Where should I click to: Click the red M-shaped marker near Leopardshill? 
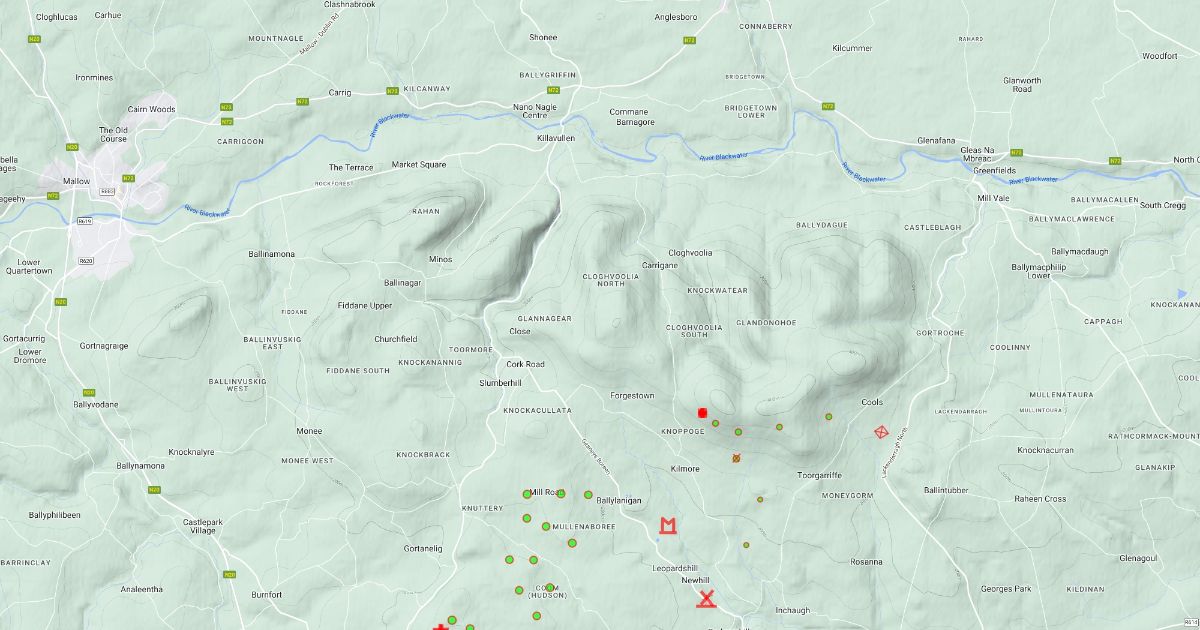click(x=668, y=525)
